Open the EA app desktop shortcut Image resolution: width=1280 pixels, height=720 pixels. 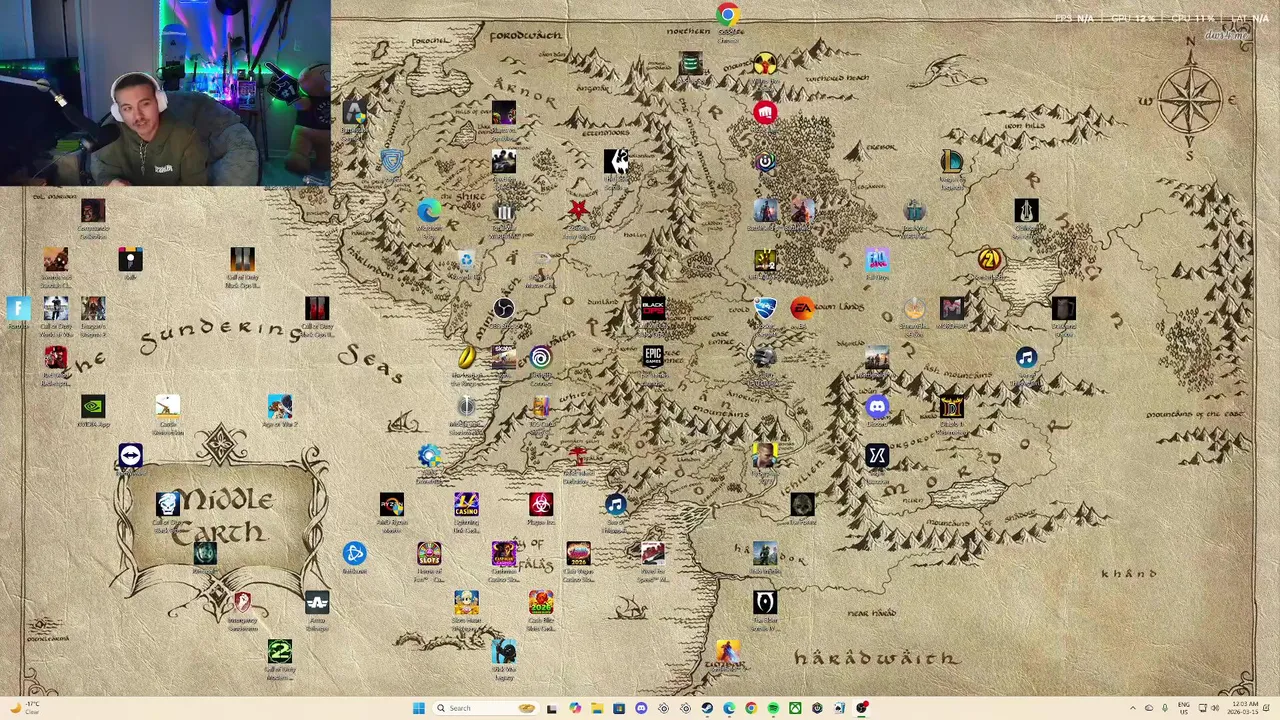point(802,309)
